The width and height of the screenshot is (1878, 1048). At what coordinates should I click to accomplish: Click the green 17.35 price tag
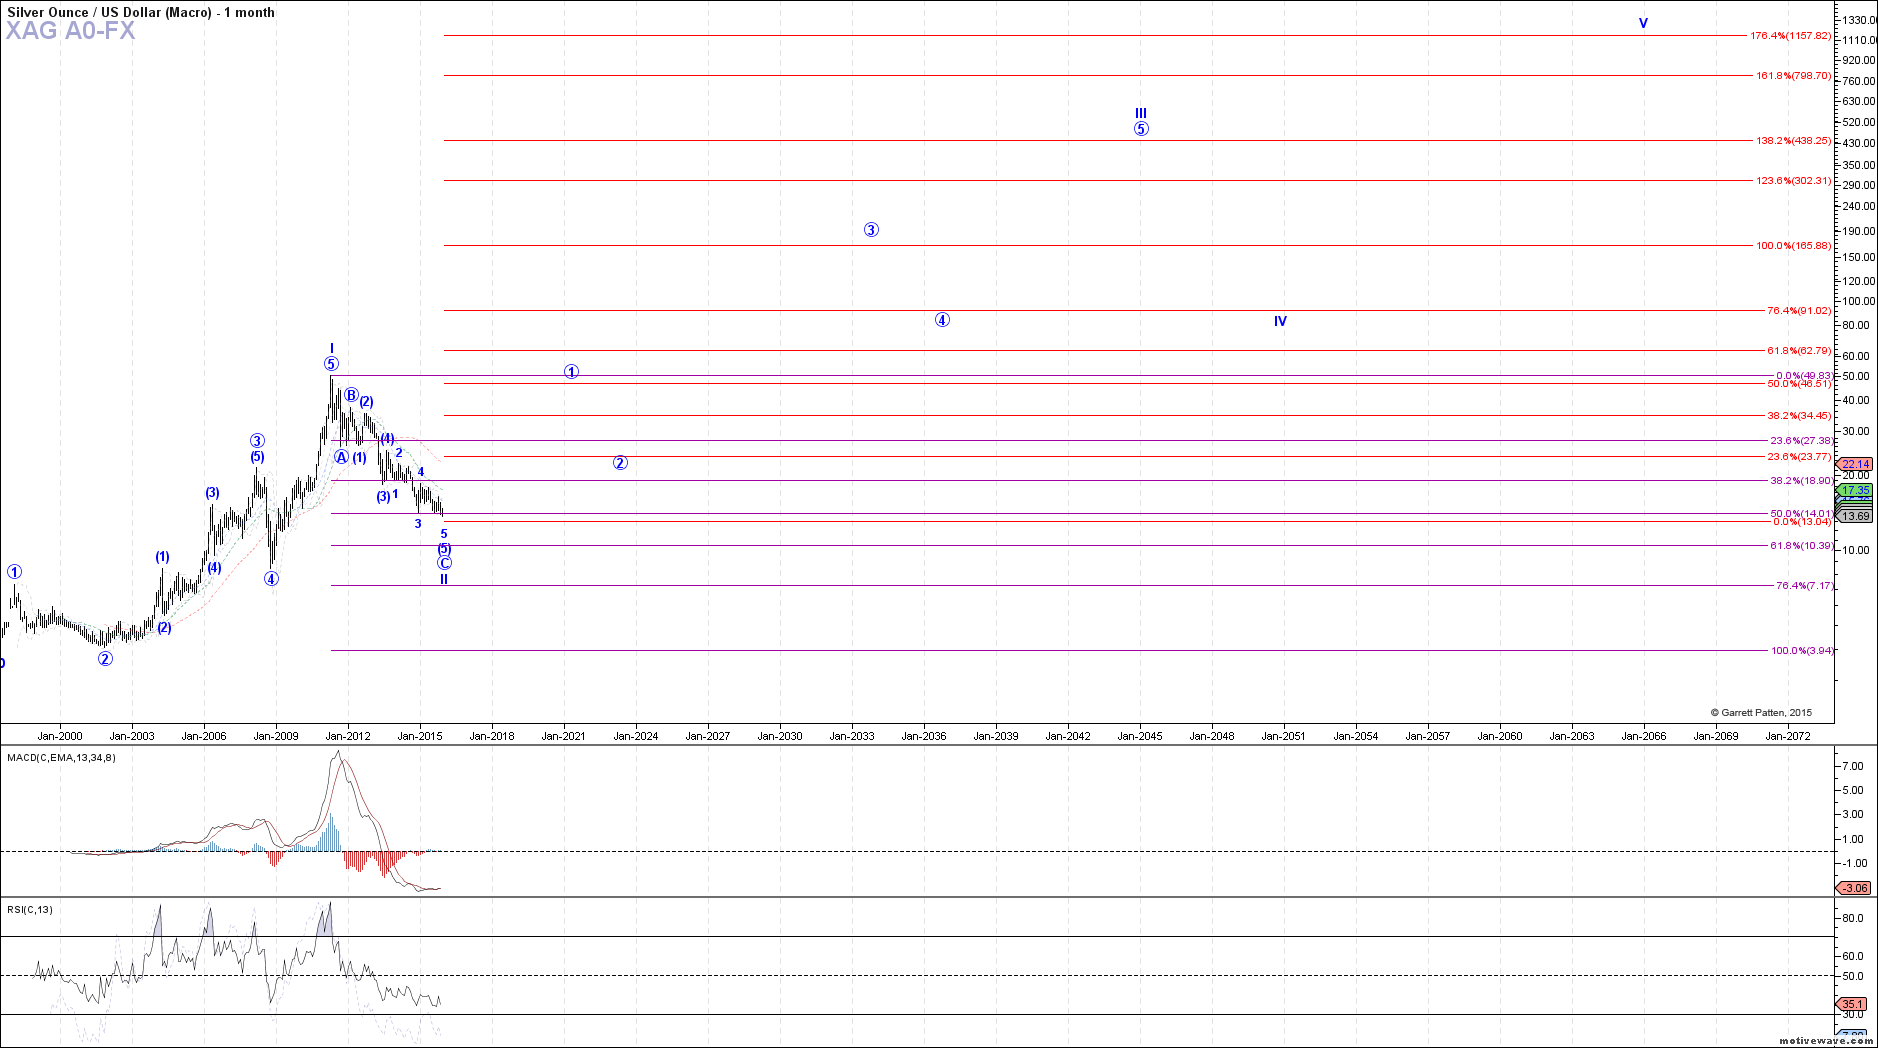tap(1855, 490)
